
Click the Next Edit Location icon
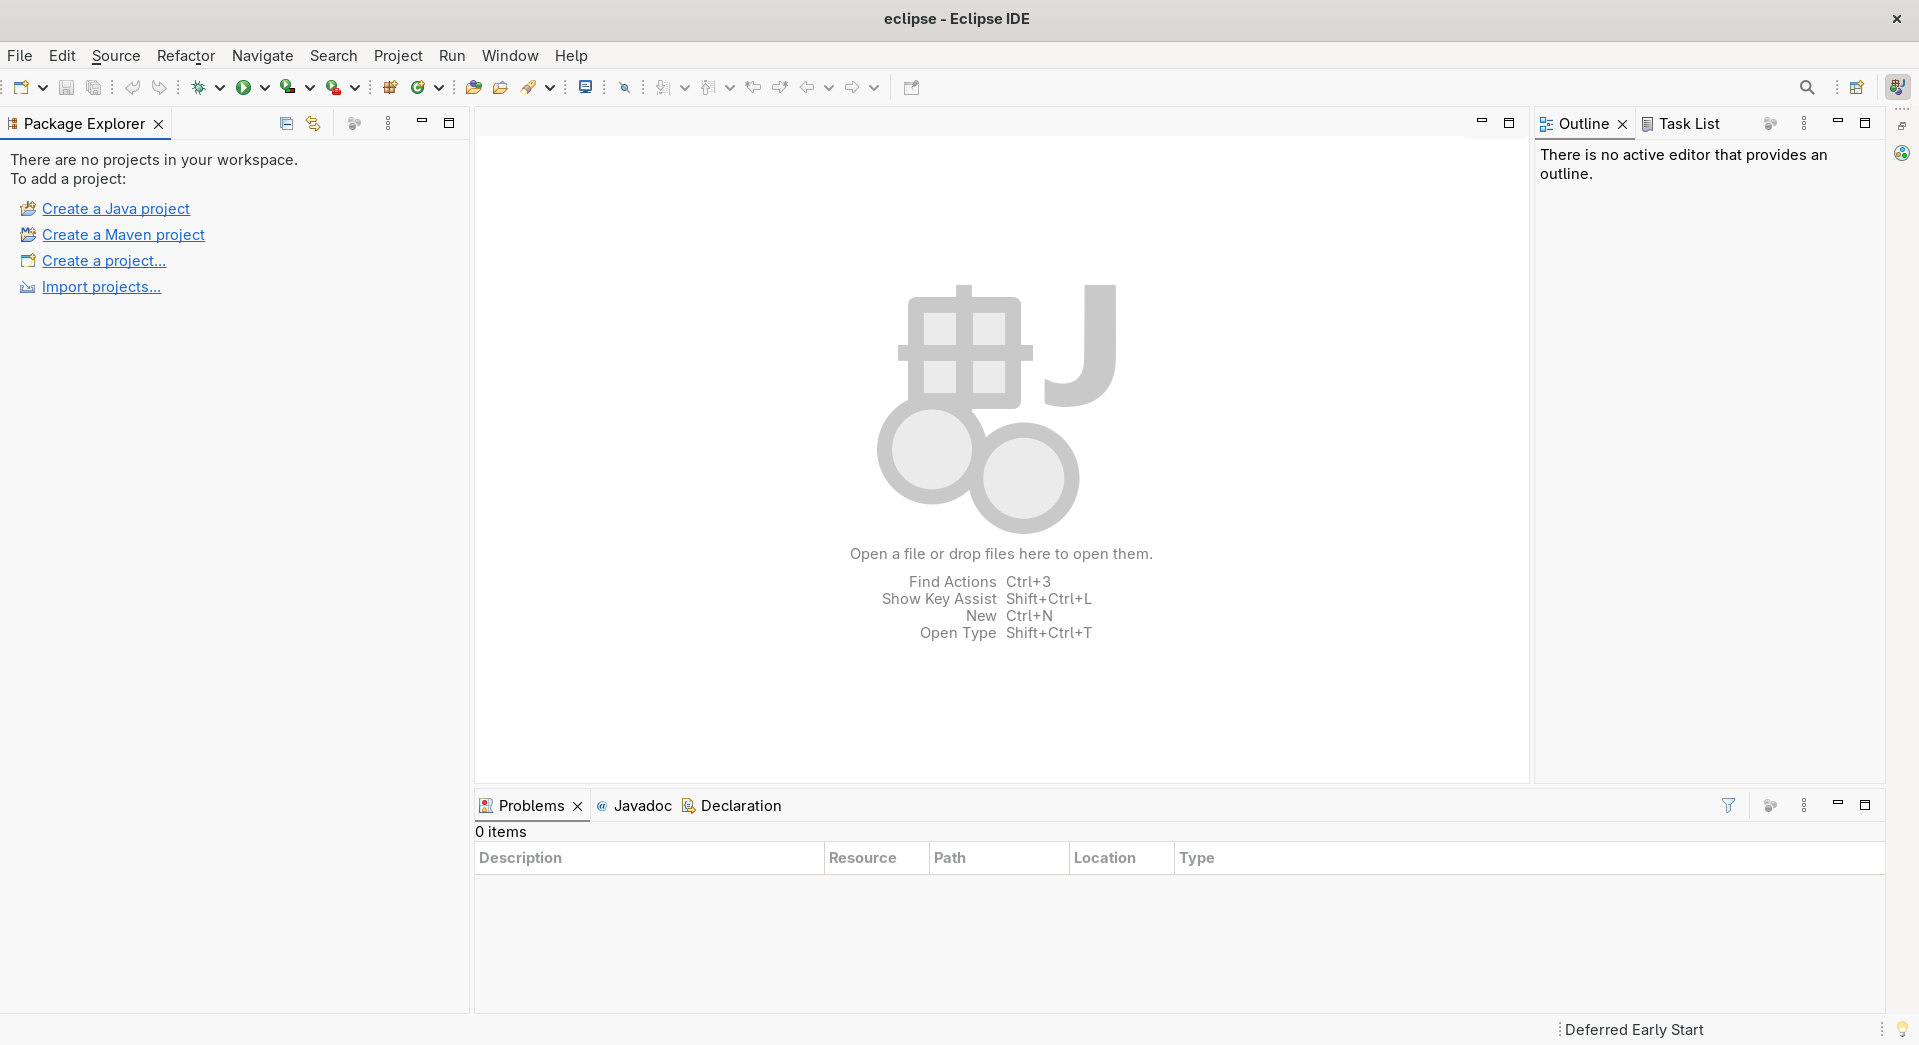pos(780,88)
